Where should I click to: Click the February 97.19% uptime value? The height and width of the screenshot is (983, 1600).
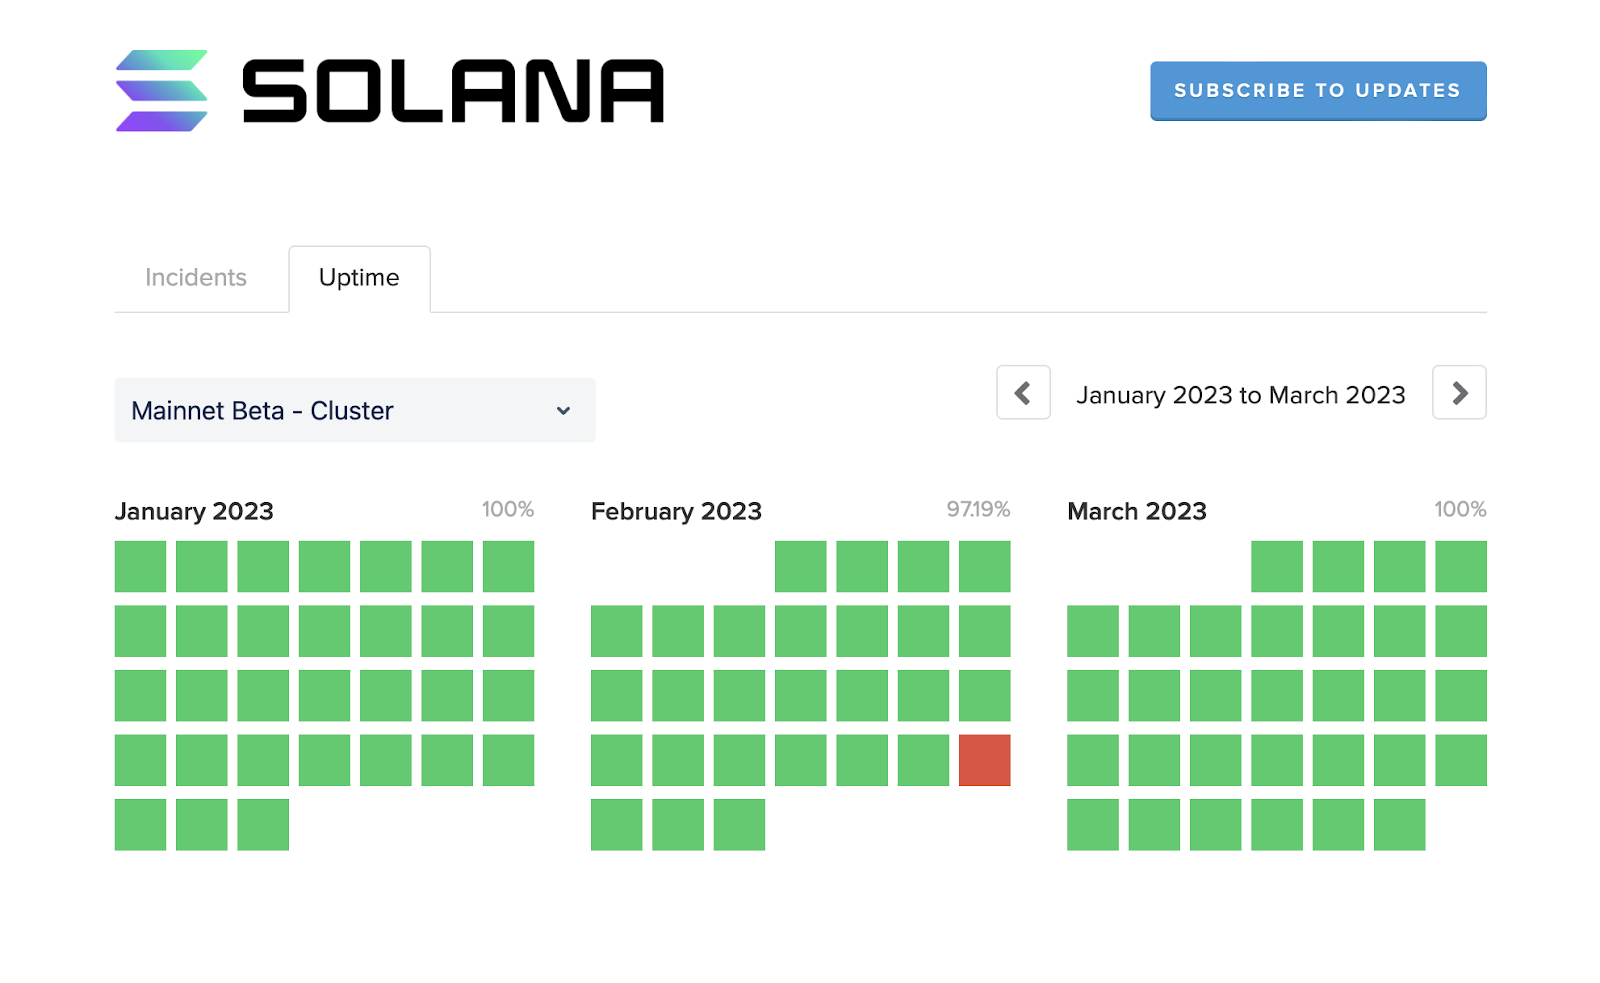pyautogui.click(x=979, y=509)
